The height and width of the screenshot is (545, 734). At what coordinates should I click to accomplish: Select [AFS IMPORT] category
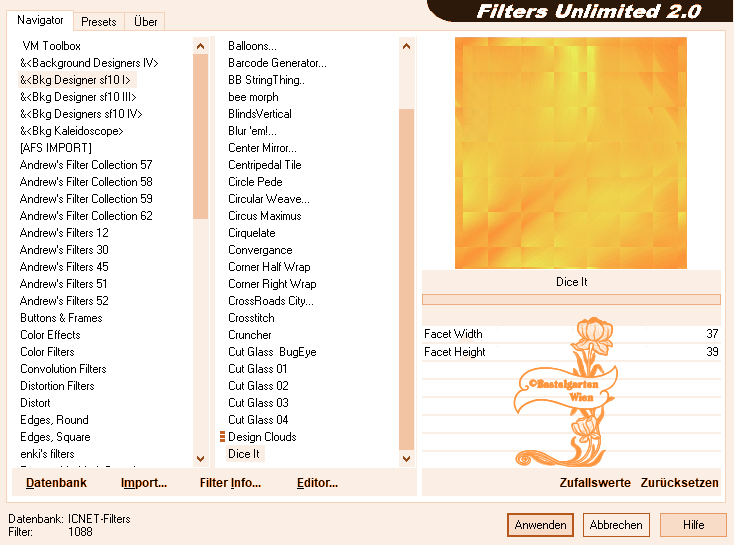pos(56,148)
